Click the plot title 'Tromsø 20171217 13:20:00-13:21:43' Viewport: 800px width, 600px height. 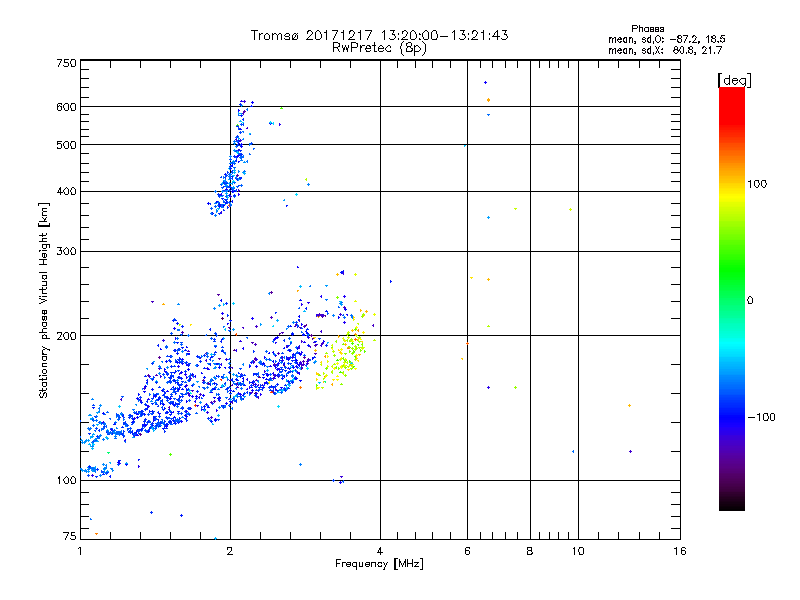coord(379,35)
